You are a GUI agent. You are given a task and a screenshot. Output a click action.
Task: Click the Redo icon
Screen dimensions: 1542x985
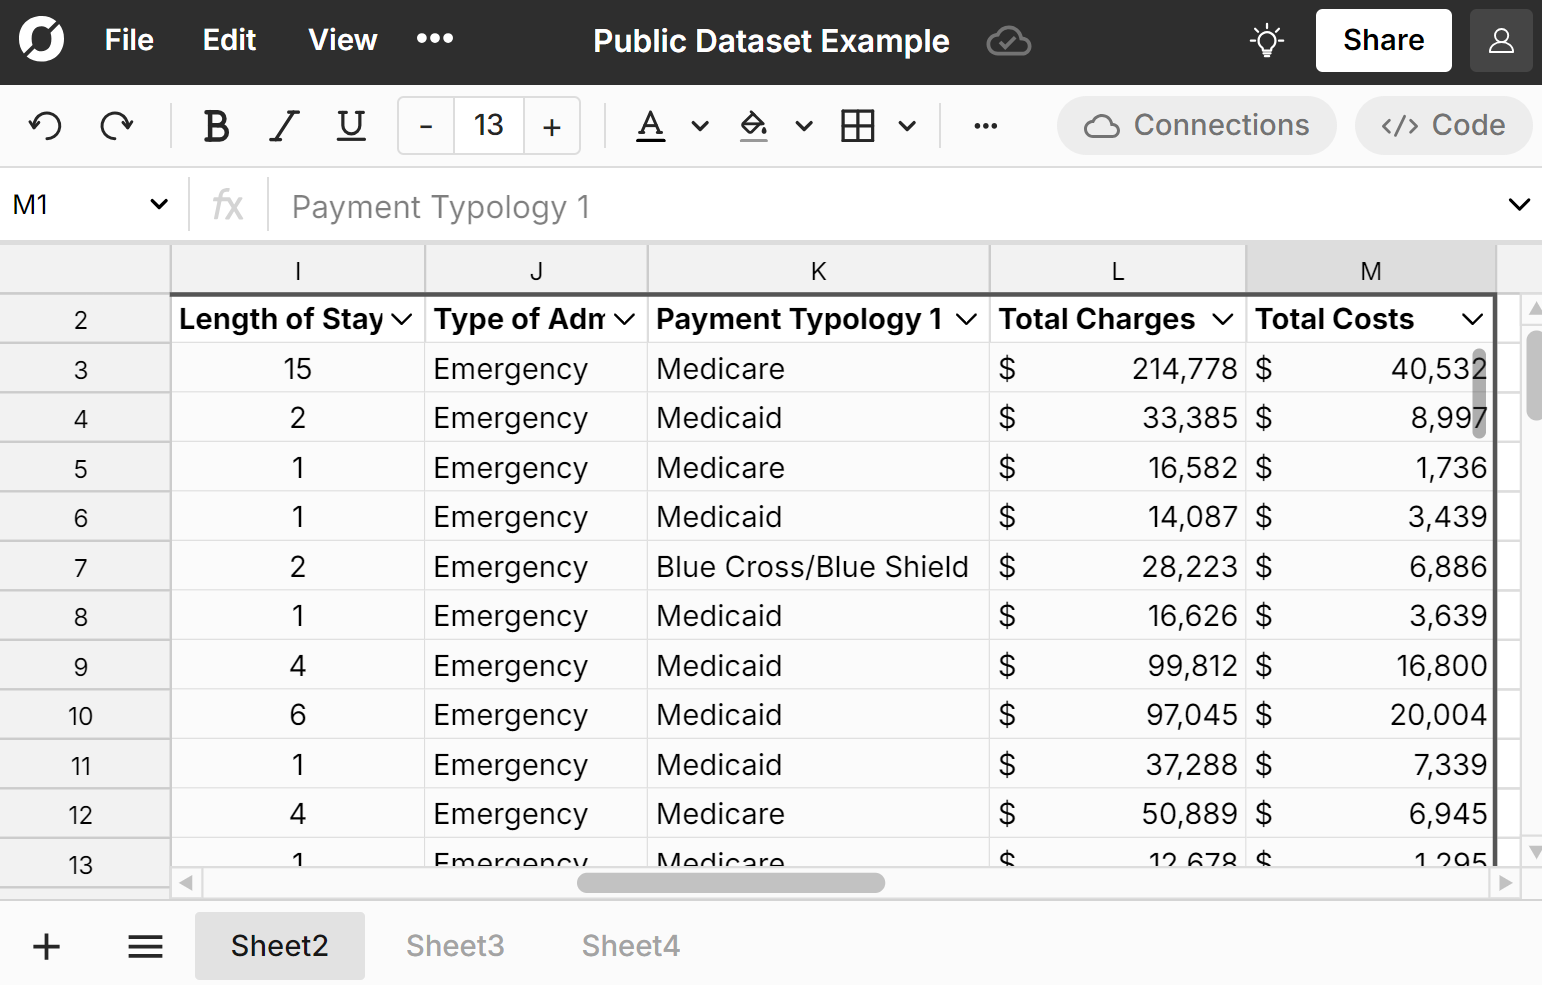117,125
